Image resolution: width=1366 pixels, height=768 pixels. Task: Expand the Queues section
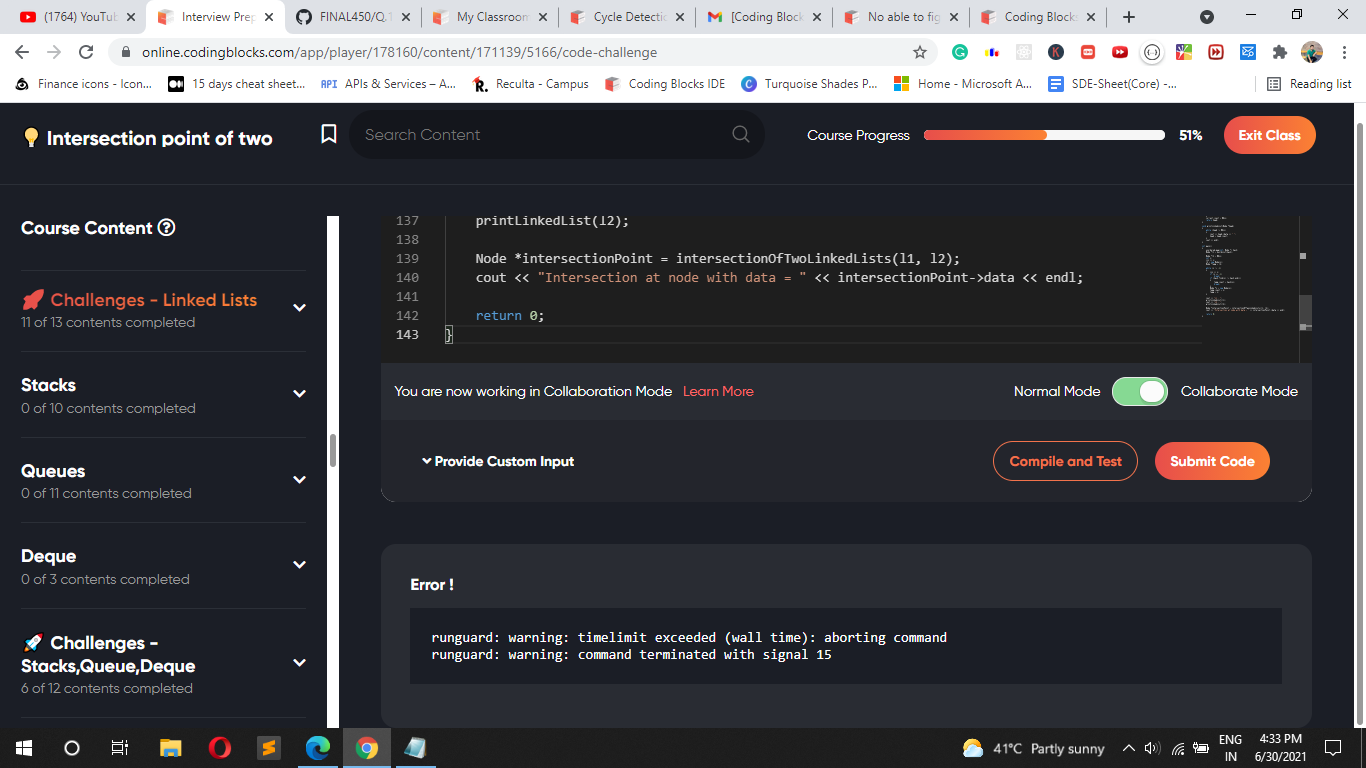coord(299,480)
